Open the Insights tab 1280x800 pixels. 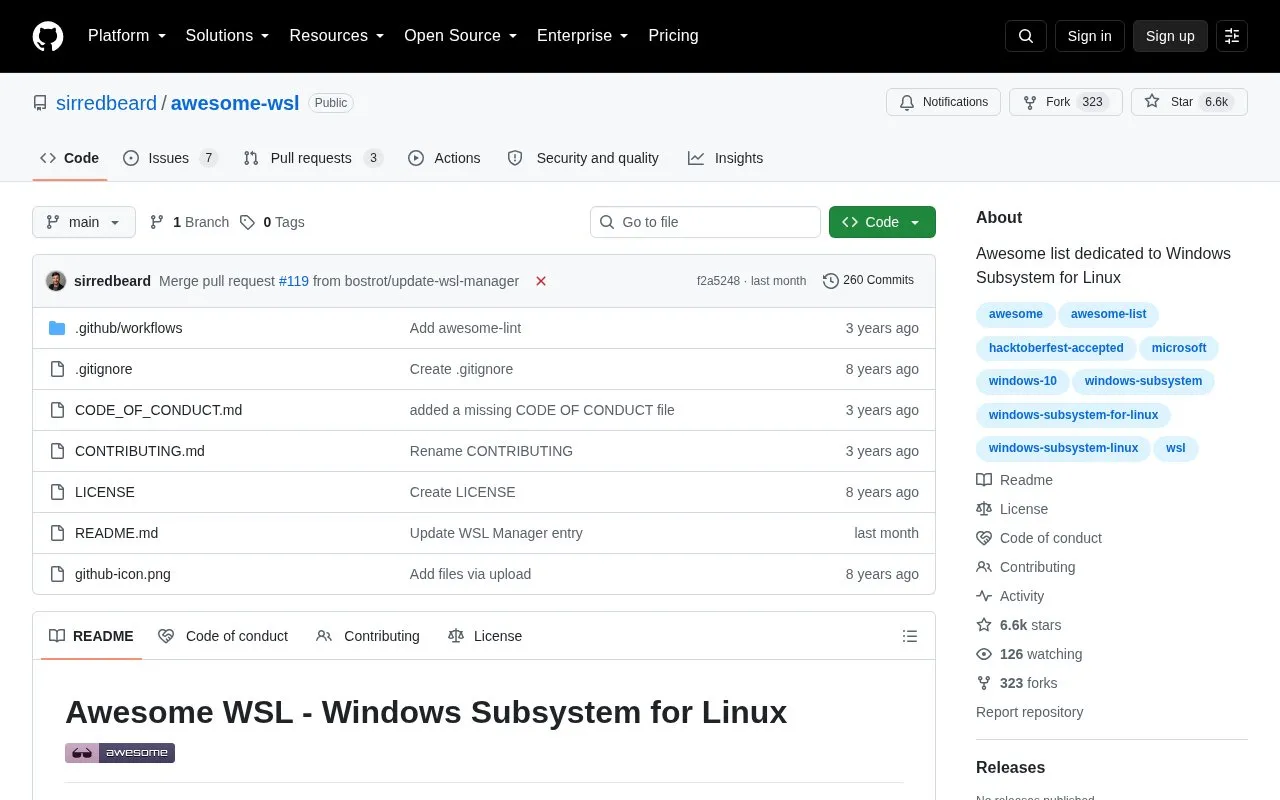pyautogui.click(x=726, y=158)
